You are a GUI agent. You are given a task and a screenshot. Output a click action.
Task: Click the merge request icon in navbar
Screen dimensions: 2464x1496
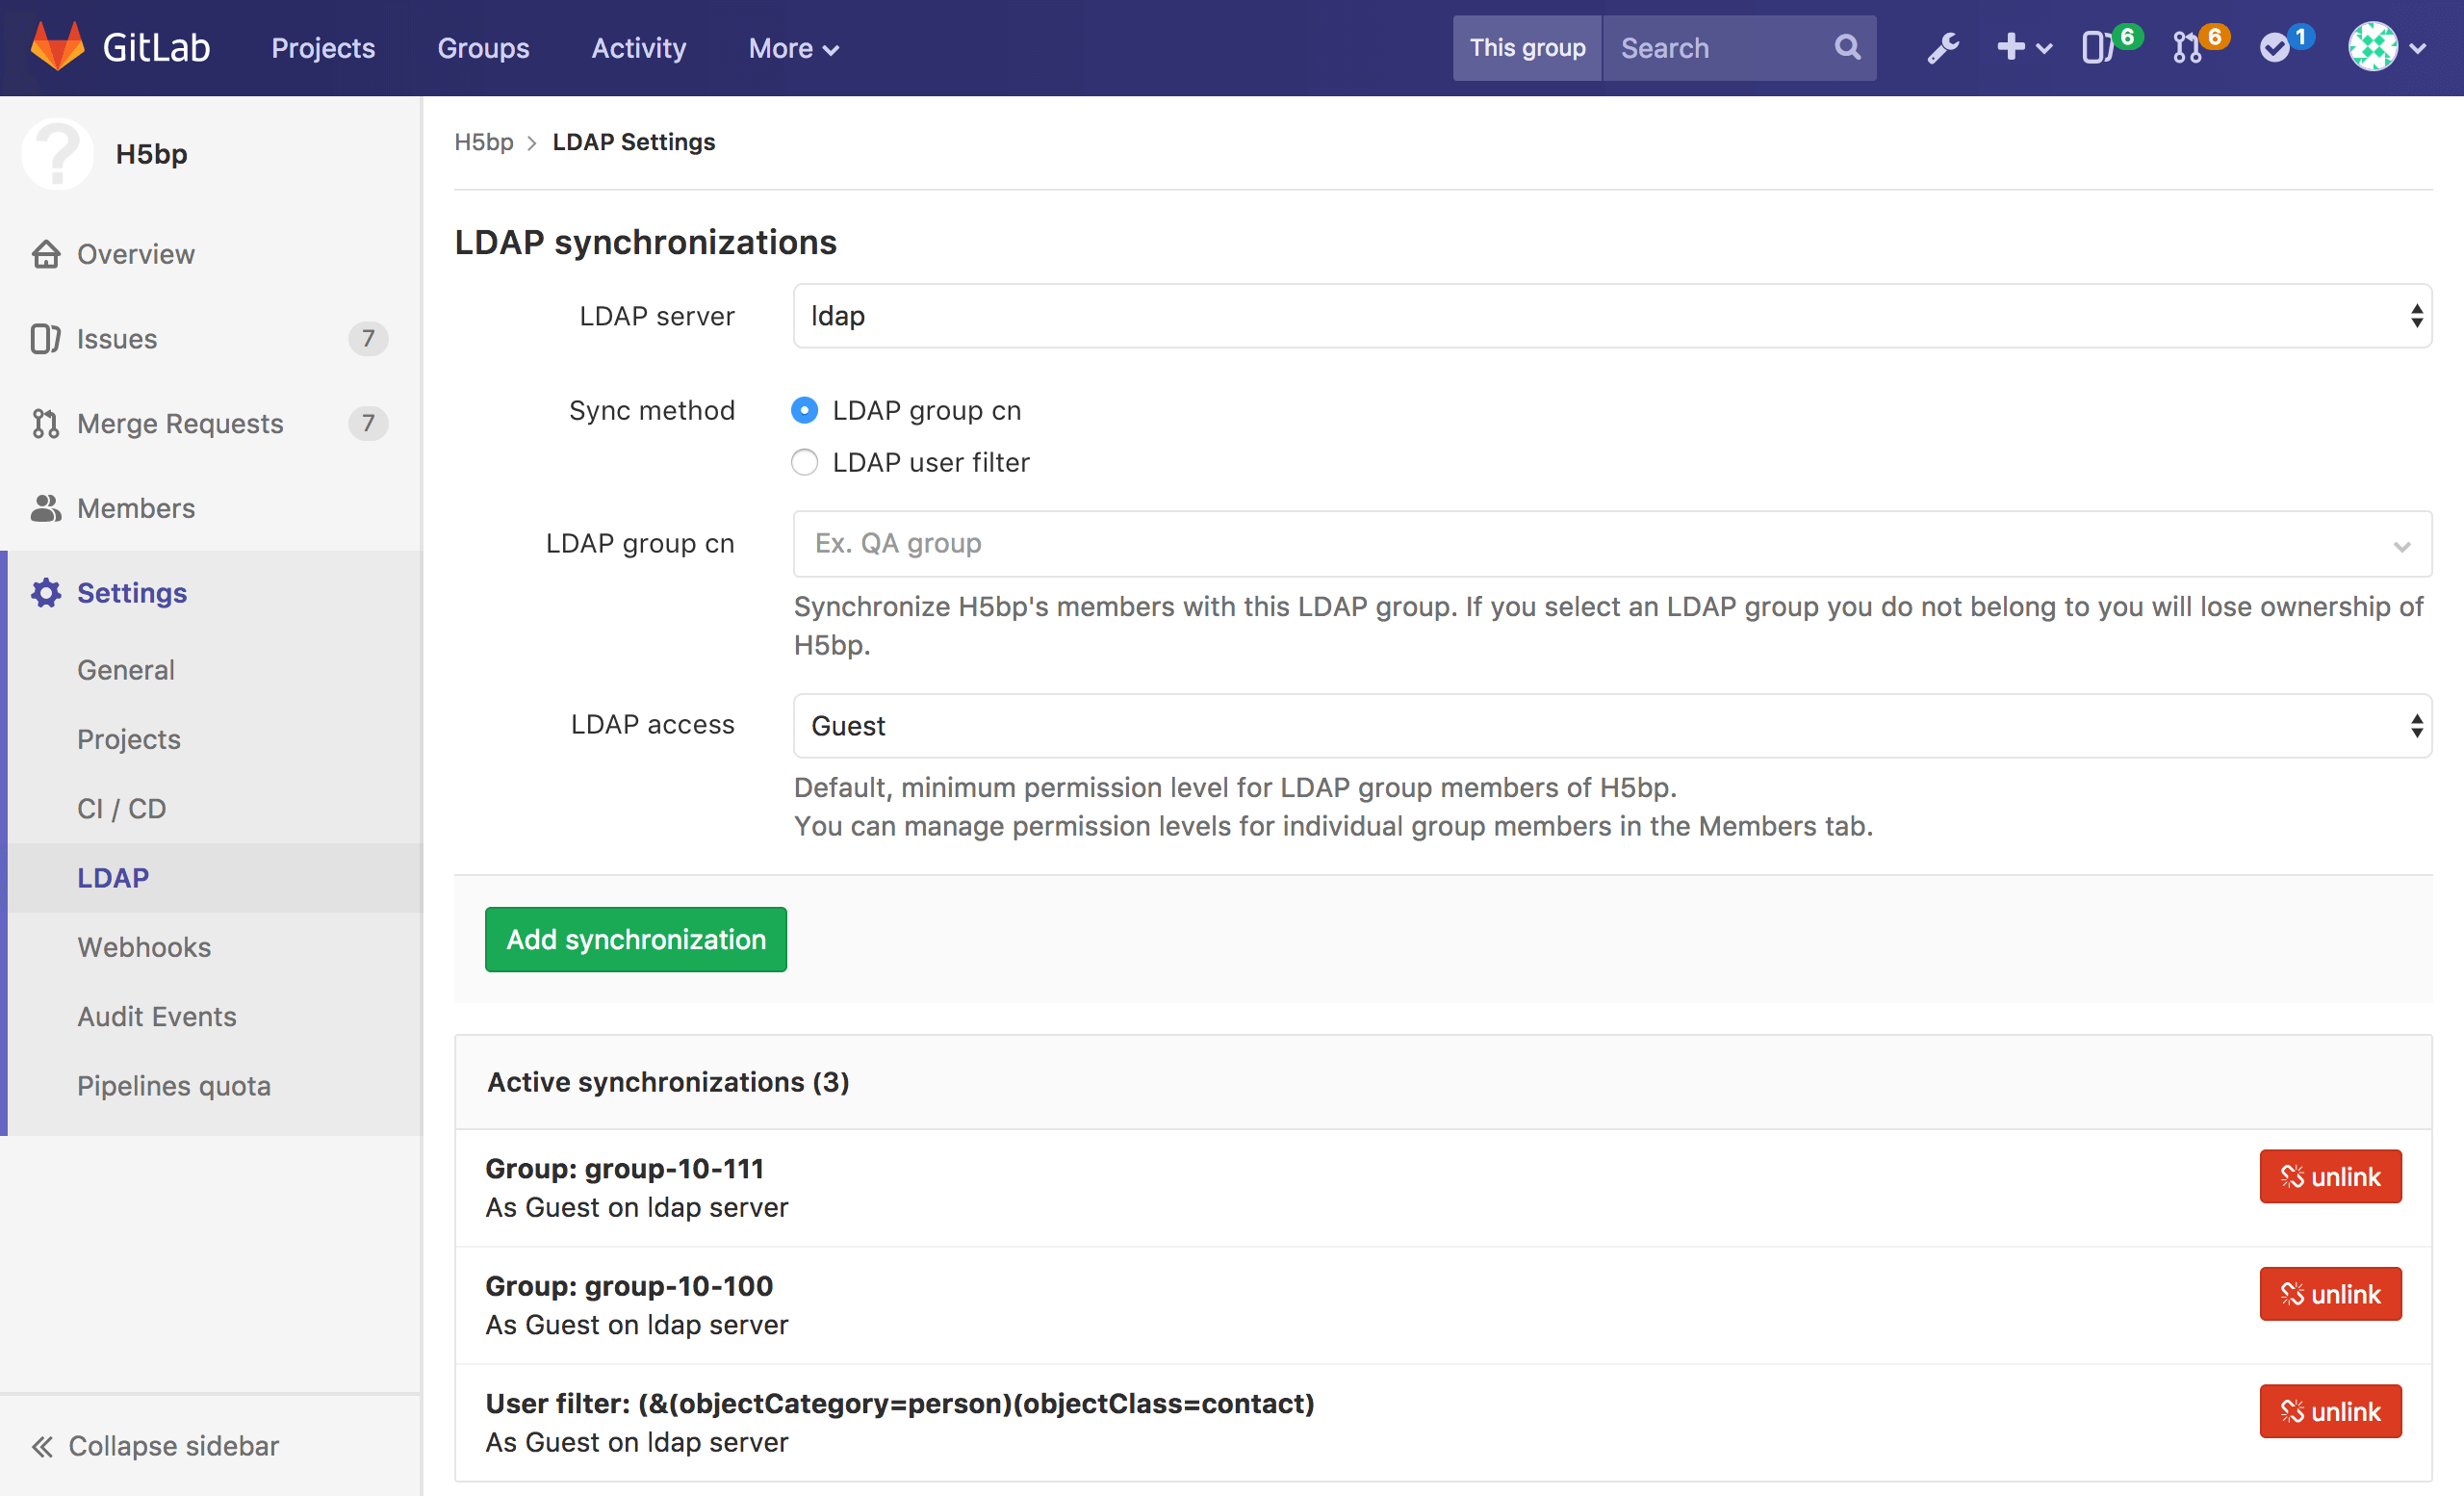(x=2190, y=47)
